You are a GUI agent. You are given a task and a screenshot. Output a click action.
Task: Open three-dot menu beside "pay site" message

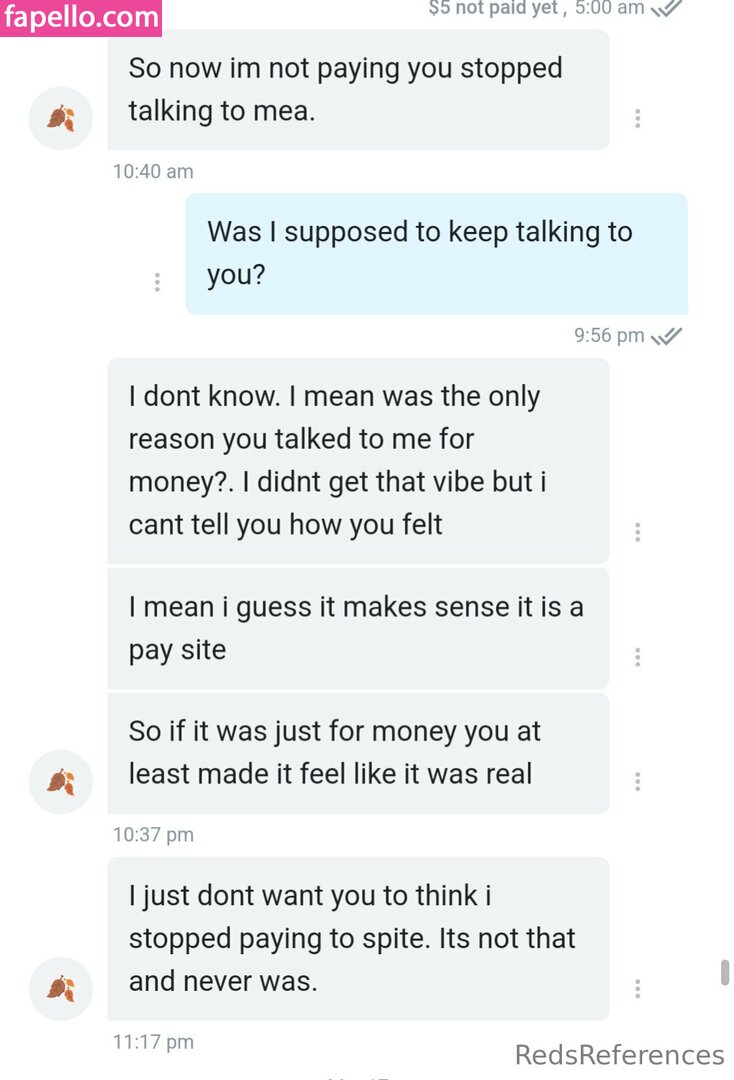point(637,657)
